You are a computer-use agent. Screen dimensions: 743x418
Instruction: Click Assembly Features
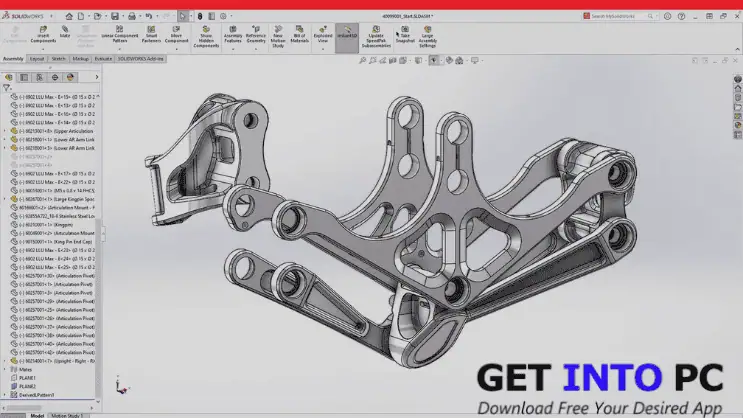(x=233, y=35)
